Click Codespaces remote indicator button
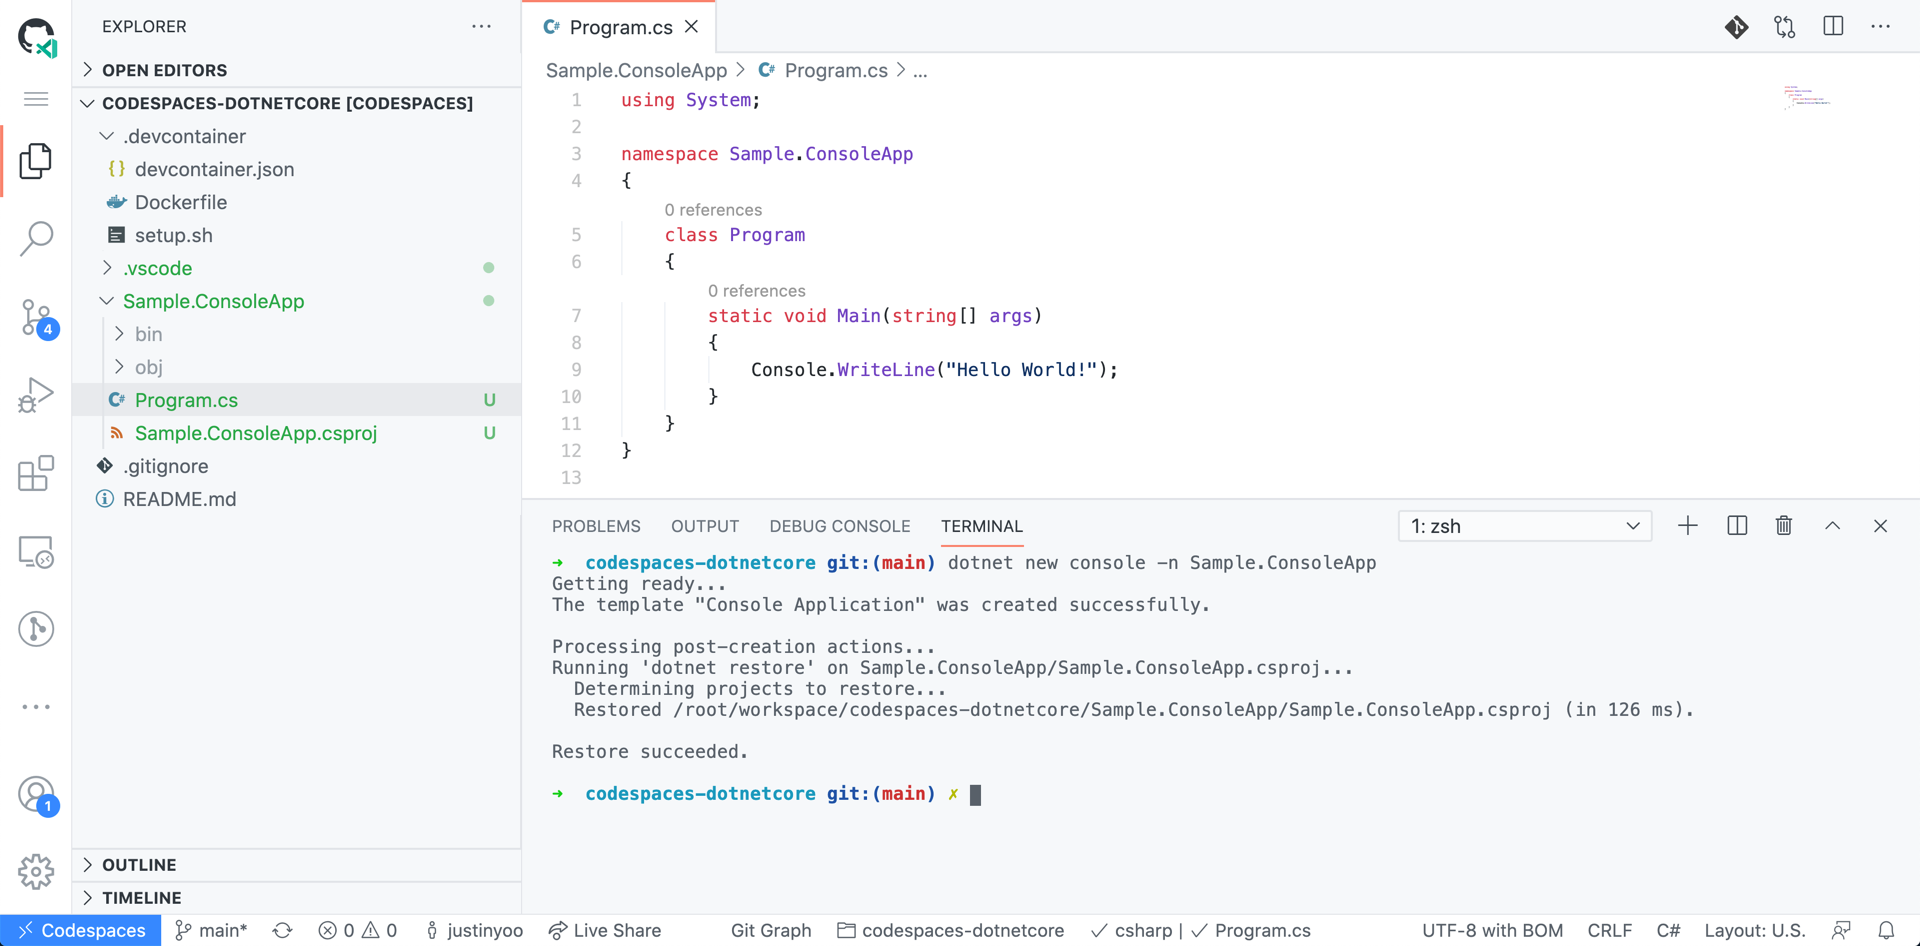The image size is (1920, 946). (80, 930)
